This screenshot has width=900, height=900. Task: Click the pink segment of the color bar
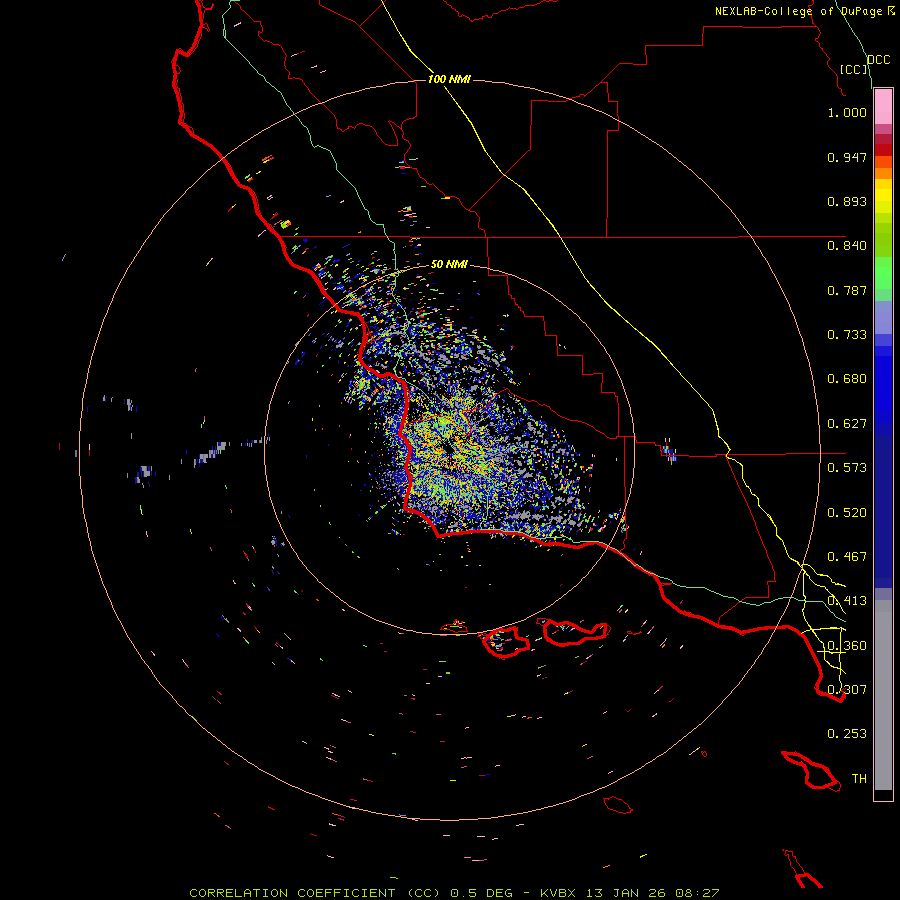click(x=883, y=107)
